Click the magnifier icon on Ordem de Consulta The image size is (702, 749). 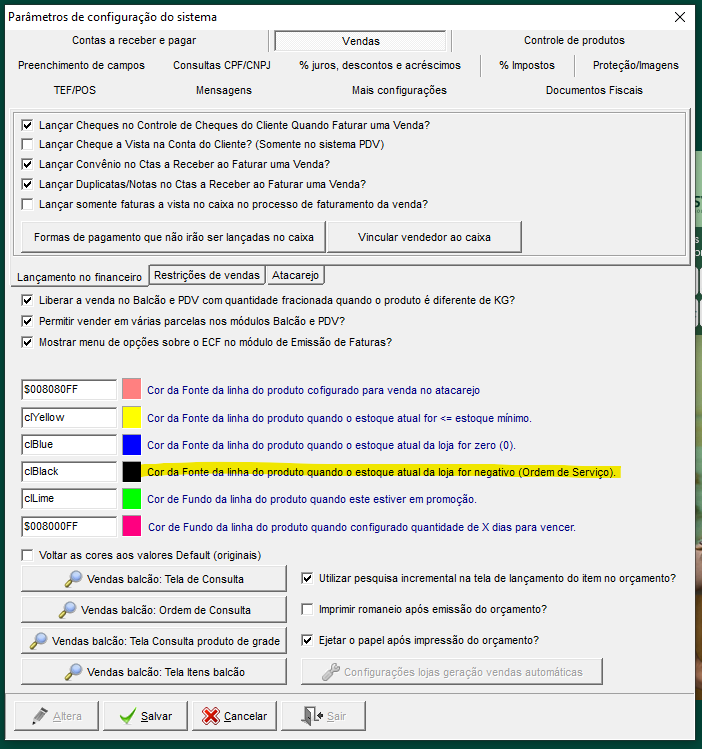click(x=67, y=610)
